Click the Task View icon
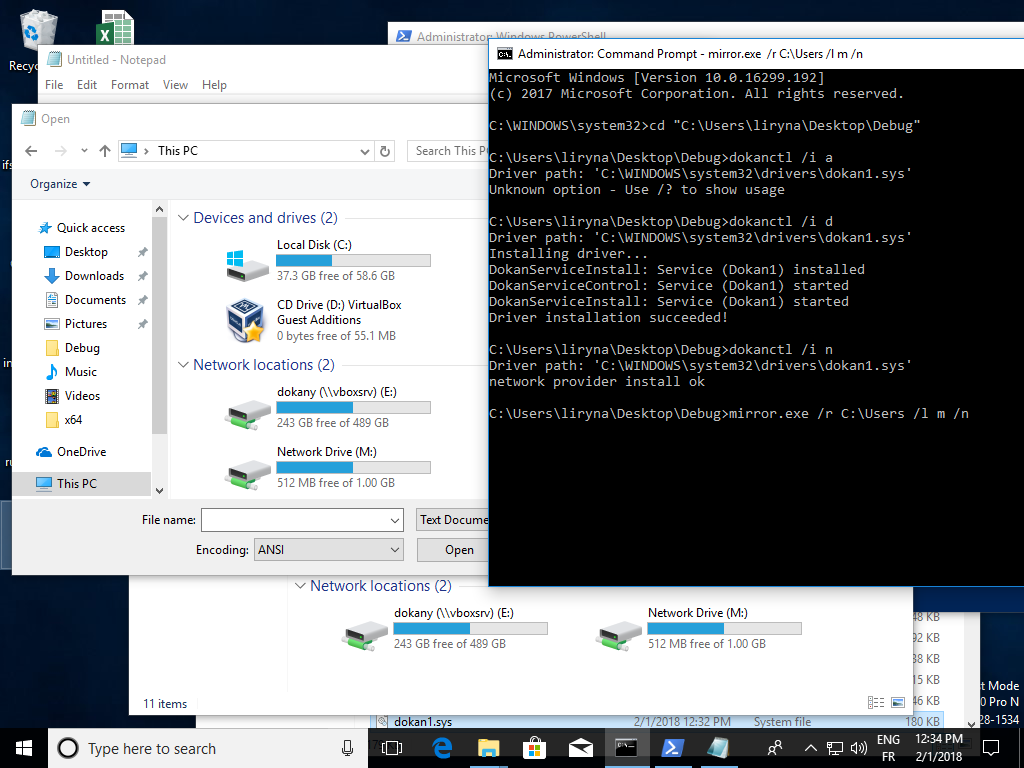This screenshot has height=768, width=1024. pos(391,747)
